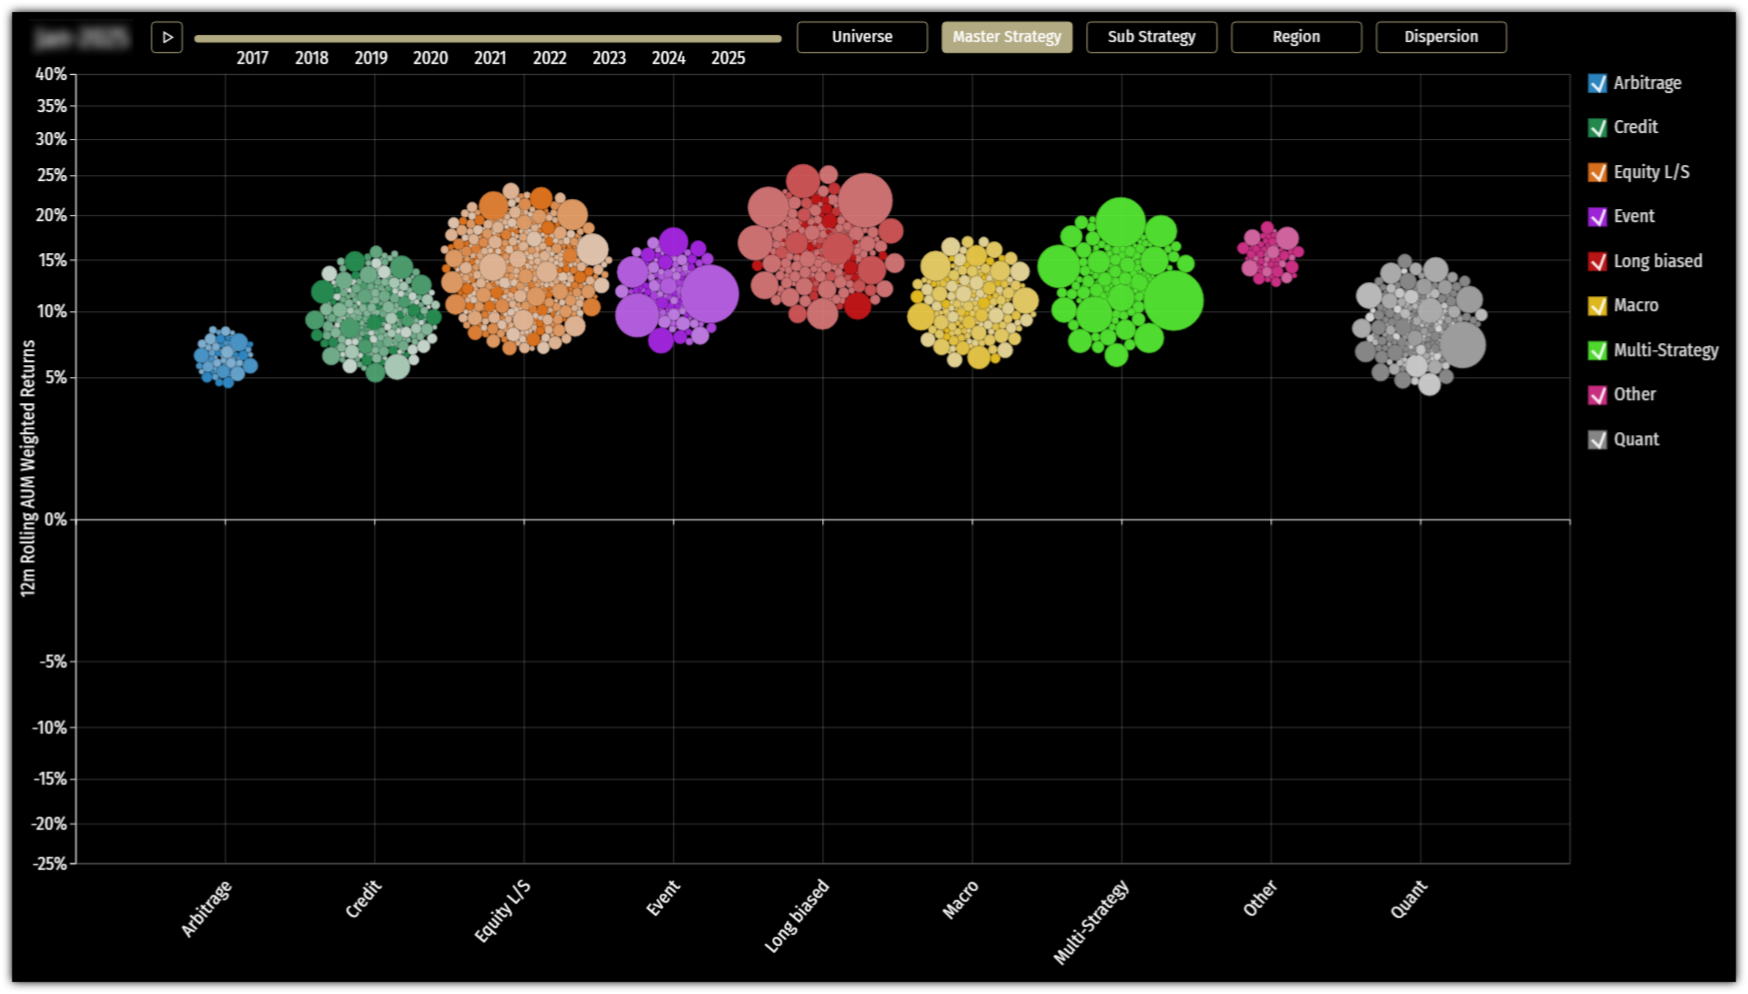The height and width of the screenshot is (994, 1748).
Task: Switch to the Universe view
Action: click(x=861, y=37)
